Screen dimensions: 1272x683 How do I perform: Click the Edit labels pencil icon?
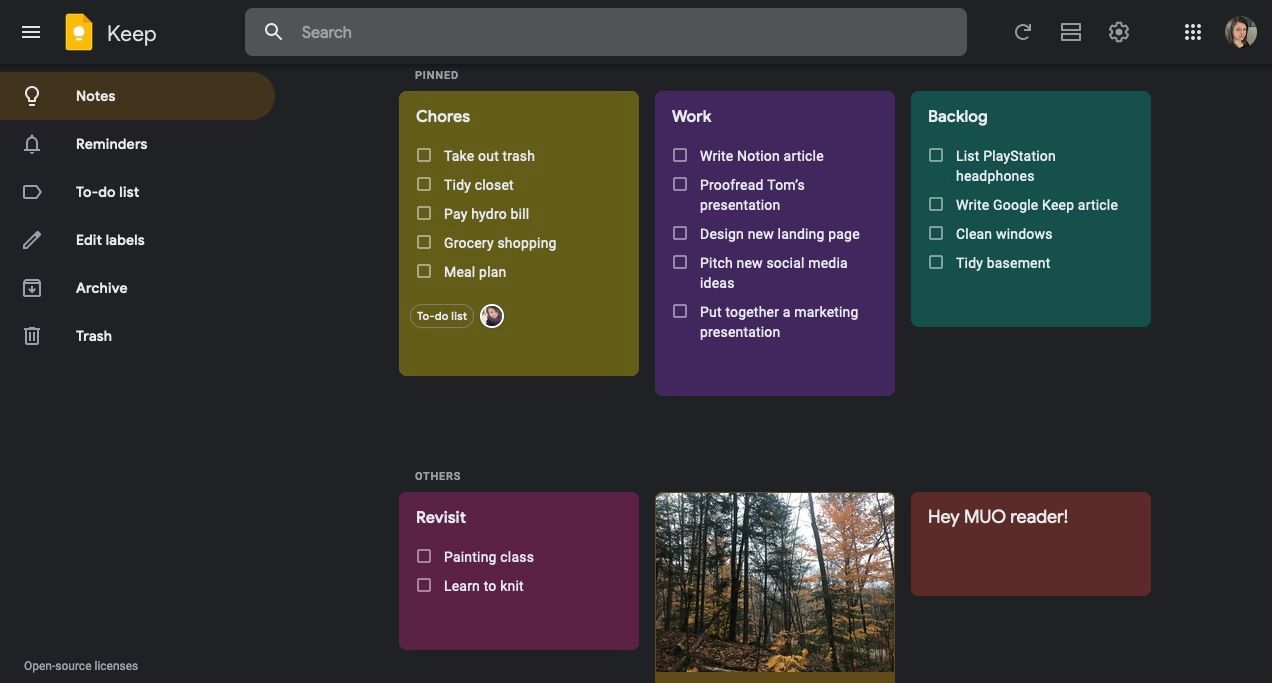[x=31, y=239]
